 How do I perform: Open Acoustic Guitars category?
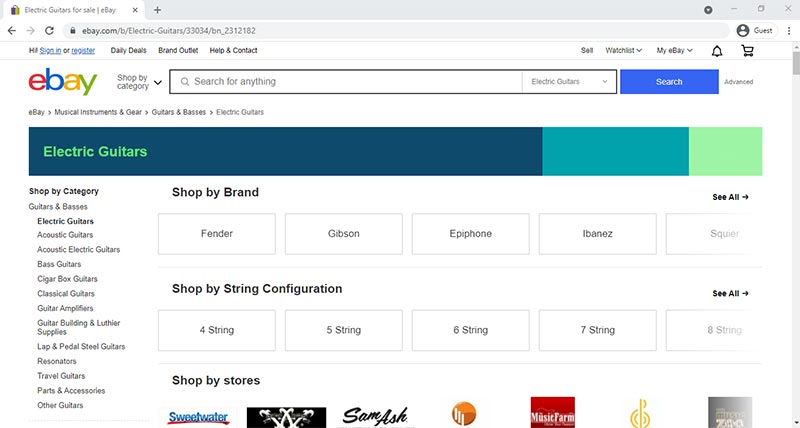click(65, 235)
